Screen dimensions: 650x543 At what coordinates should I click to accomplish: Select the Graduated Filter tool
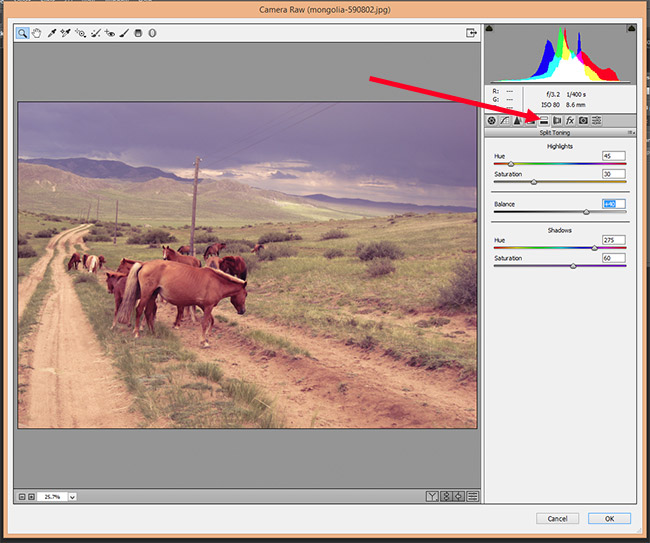pos(138,33)
